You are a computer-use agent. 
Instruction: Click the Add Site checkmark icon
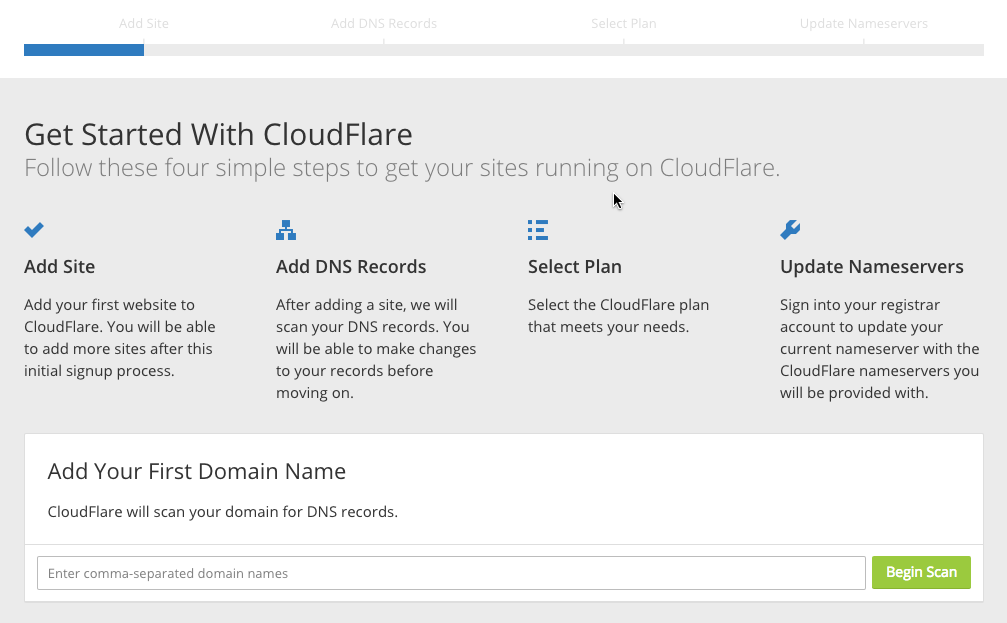click(x=34, y=229)
